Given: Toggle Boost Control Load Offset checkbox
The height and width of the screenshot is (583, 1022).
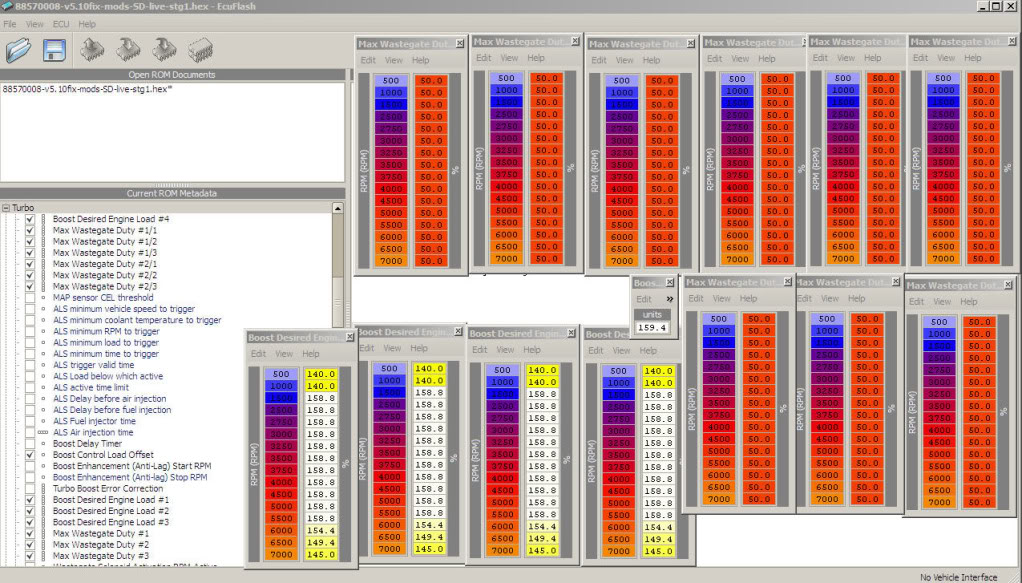Looking at the screenshot, I should pyautogui.click(x=30, y=455).
